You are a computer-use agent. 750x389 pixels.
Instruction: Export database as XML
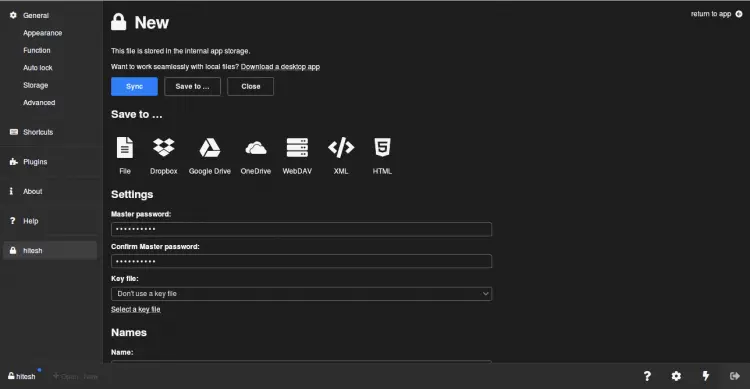pos(341,156)
